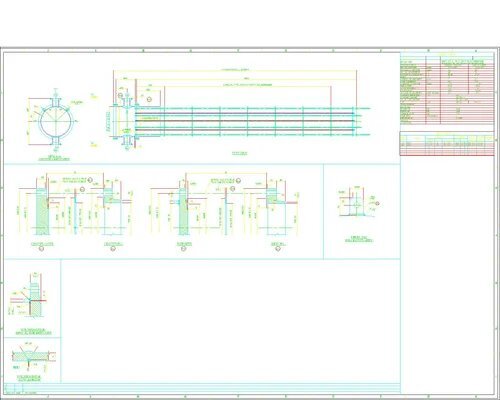
Task: Click the balloon callout above the bundle head
Action: pyautogui.click(x=120, y=95)
